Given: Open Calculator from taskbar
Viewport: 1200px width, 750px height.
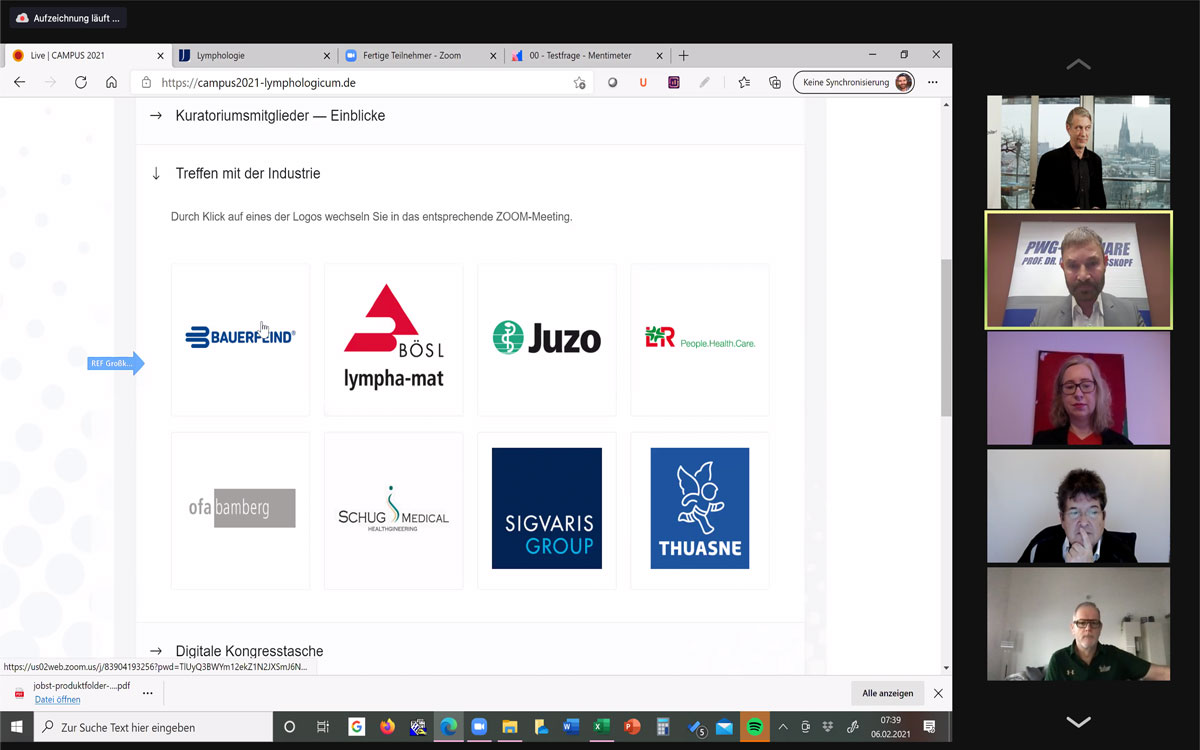Looking at the screenshot, I should pyautogui.click(x=663, y=727).
